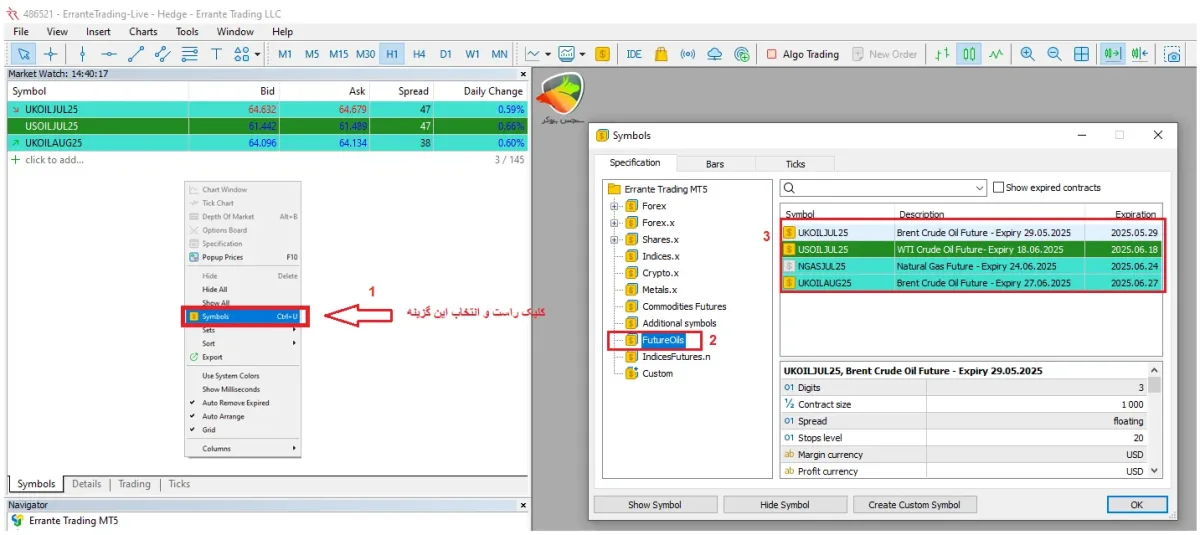Image resolution: width=1200 pixels, height=535 pixels.
Task: Click Create Custom Symbol button
Action: [914, 505]
